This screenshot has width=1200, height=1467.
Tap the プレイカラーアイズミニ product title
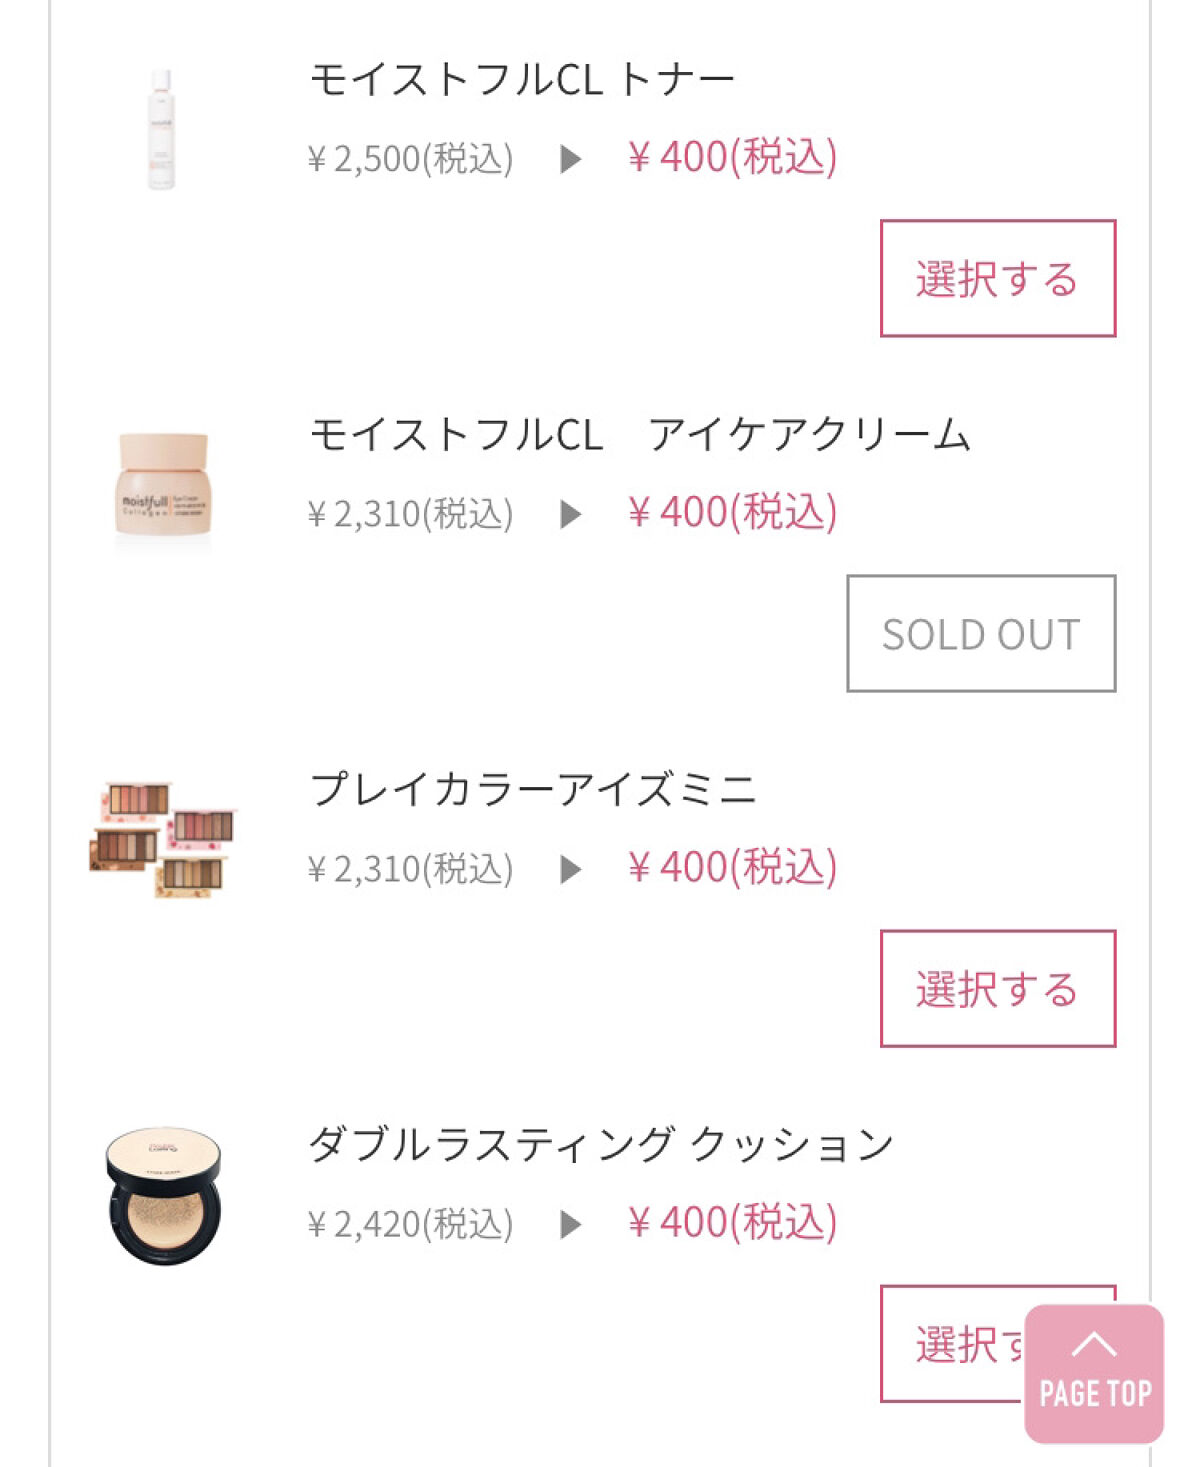532,790
